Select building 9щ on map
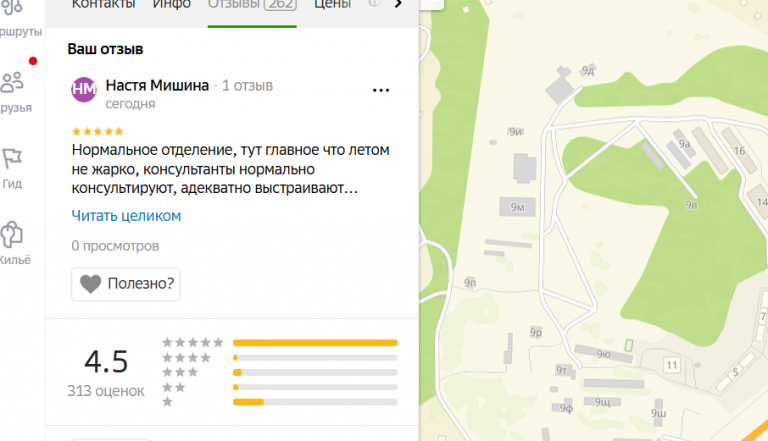The image size is (768, 441). point(602,402)
